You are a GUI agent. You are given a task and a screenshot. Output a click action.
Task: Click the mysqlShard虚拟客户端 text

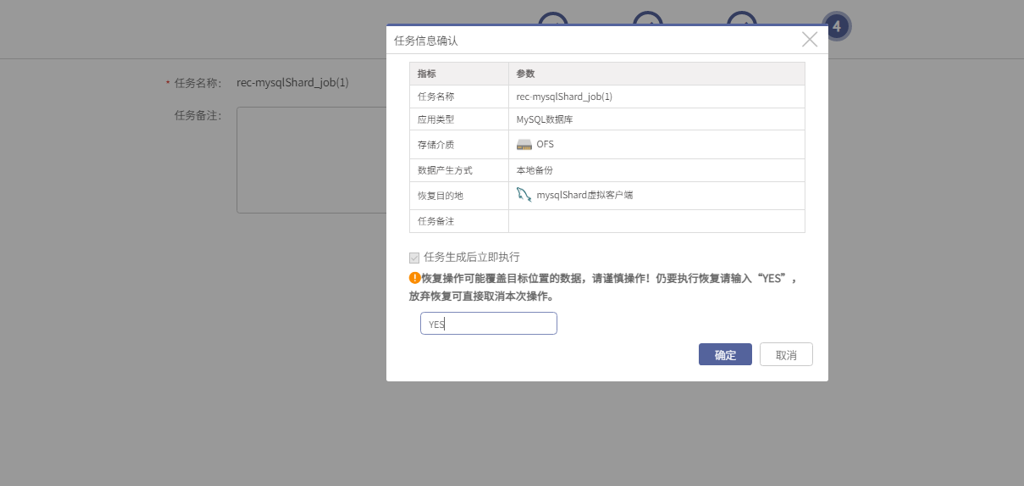pos(584,195)
